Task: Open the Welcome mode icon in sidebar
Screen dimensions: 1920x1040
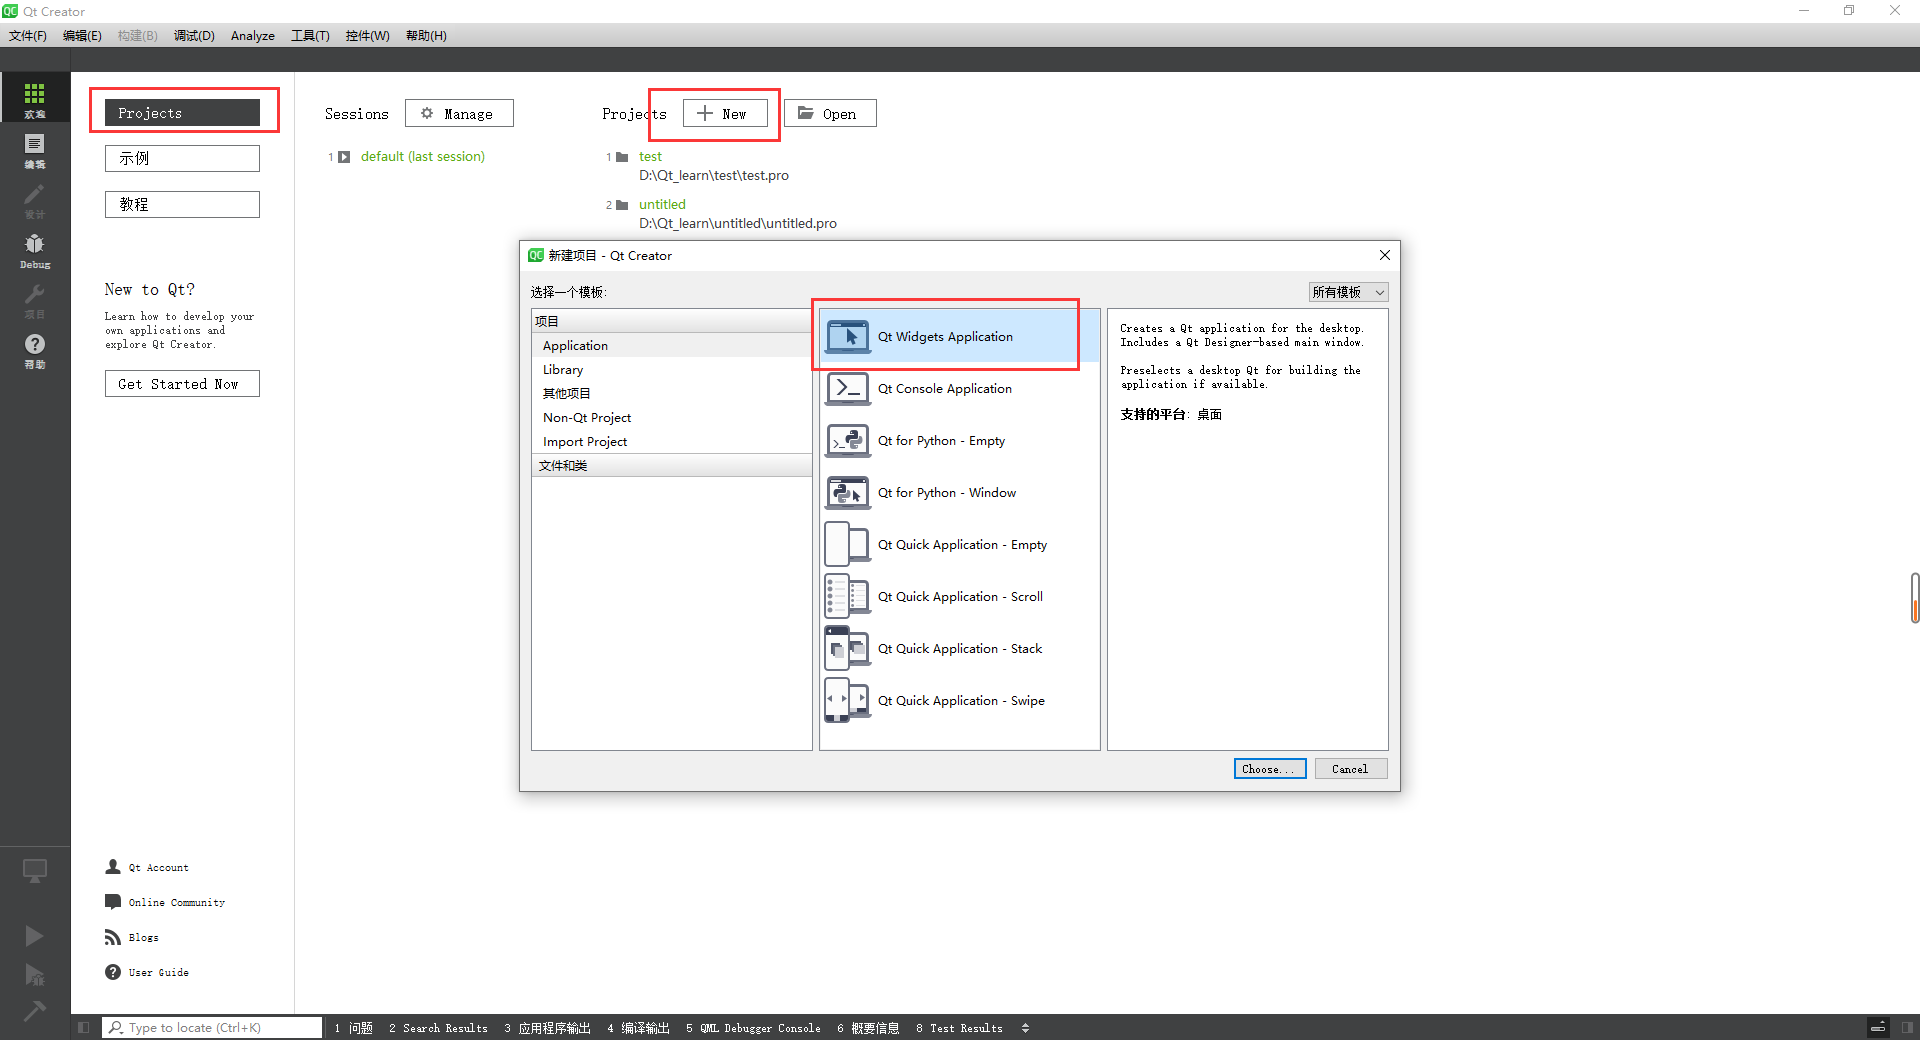Action: point(35,98)
